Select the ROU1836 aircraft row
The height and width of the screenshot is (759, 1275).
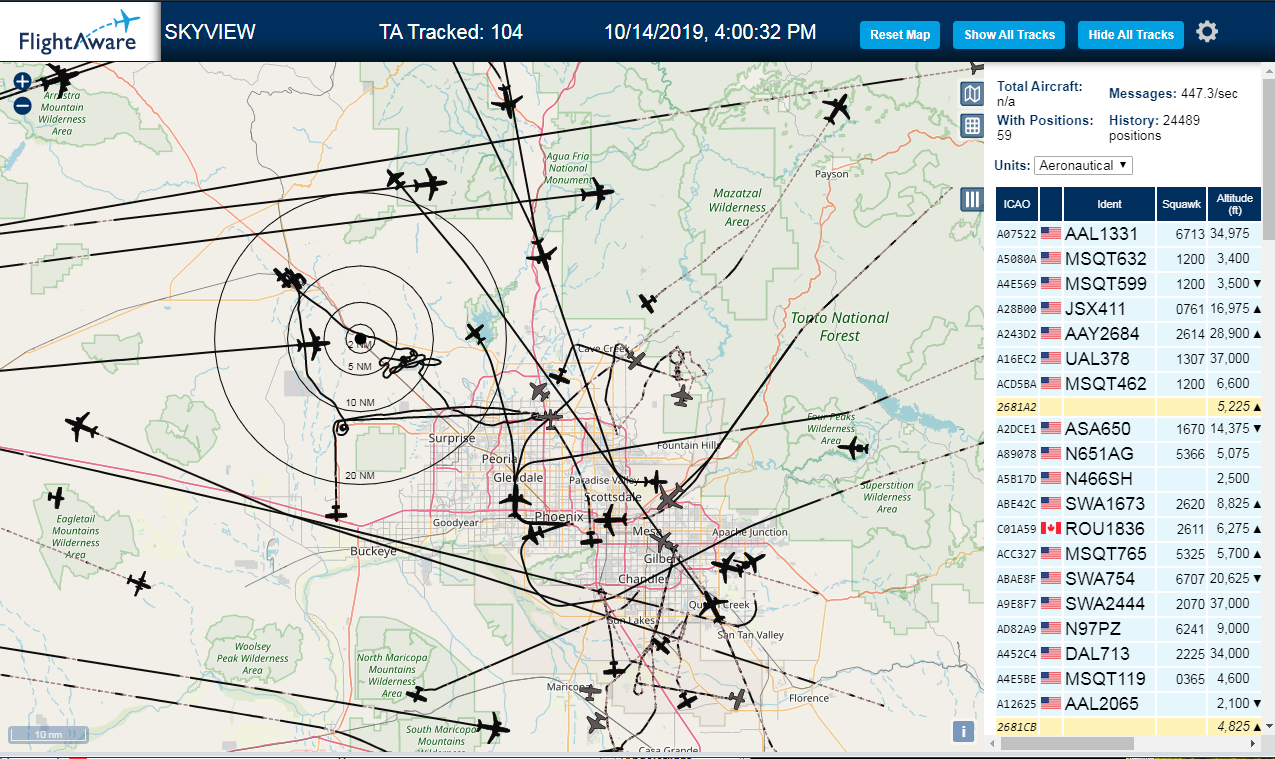pyautogui.click(x=1129, y=528)
